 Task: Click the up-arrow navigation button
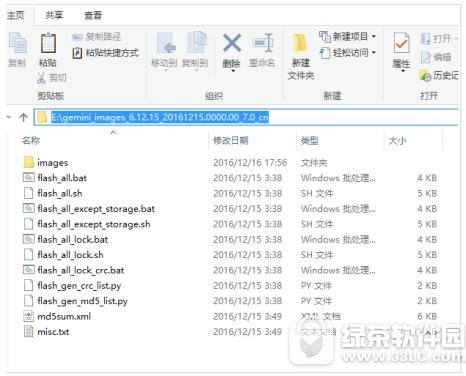[x=23, y=117]
